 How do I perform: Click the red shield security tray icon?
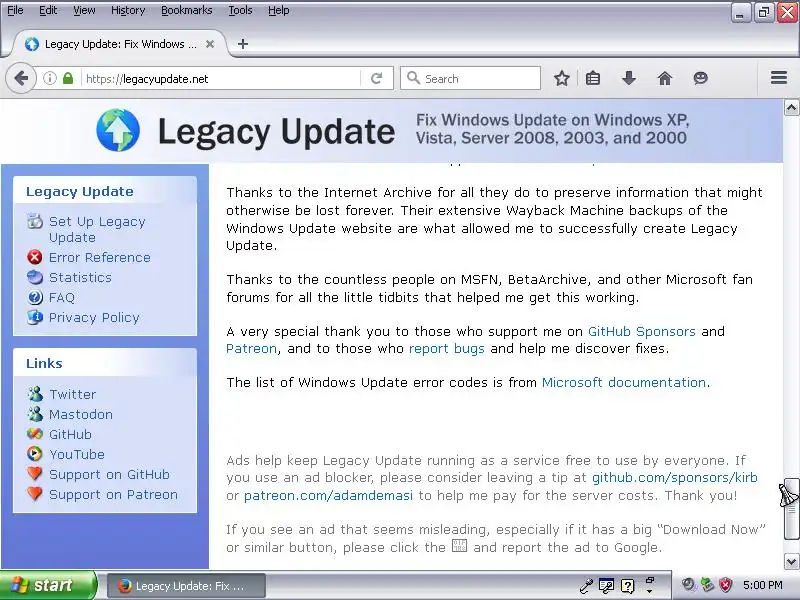[x=725, y=585]
